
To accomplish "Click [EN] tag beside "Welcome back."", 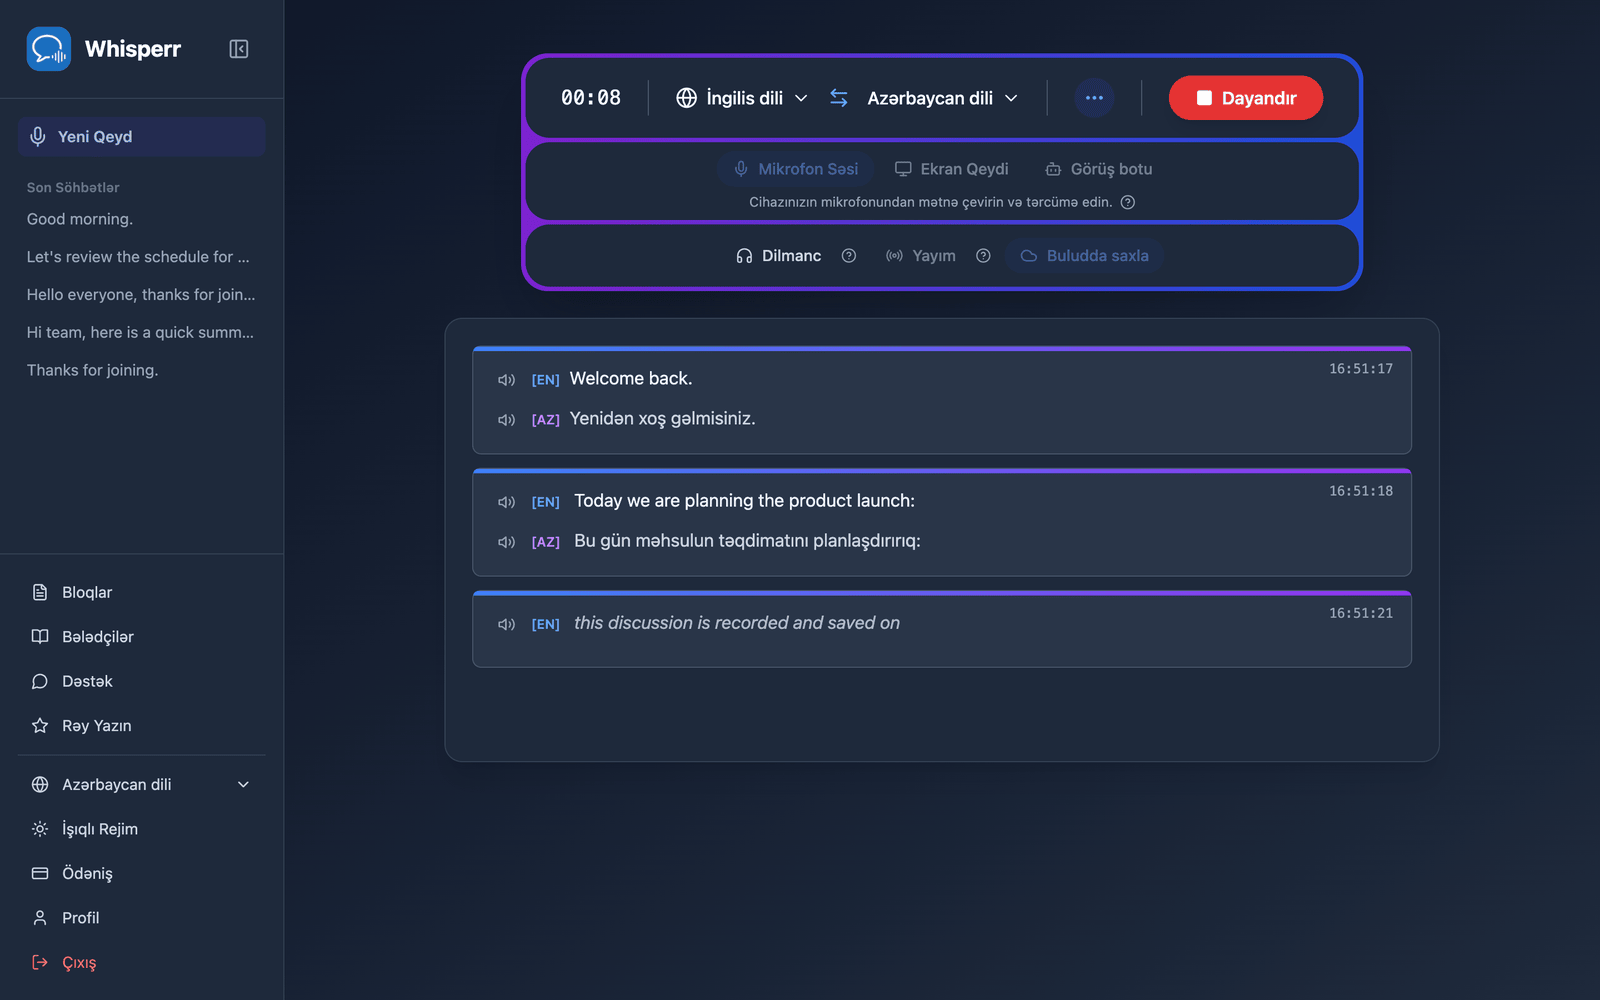I will (545, 380).
